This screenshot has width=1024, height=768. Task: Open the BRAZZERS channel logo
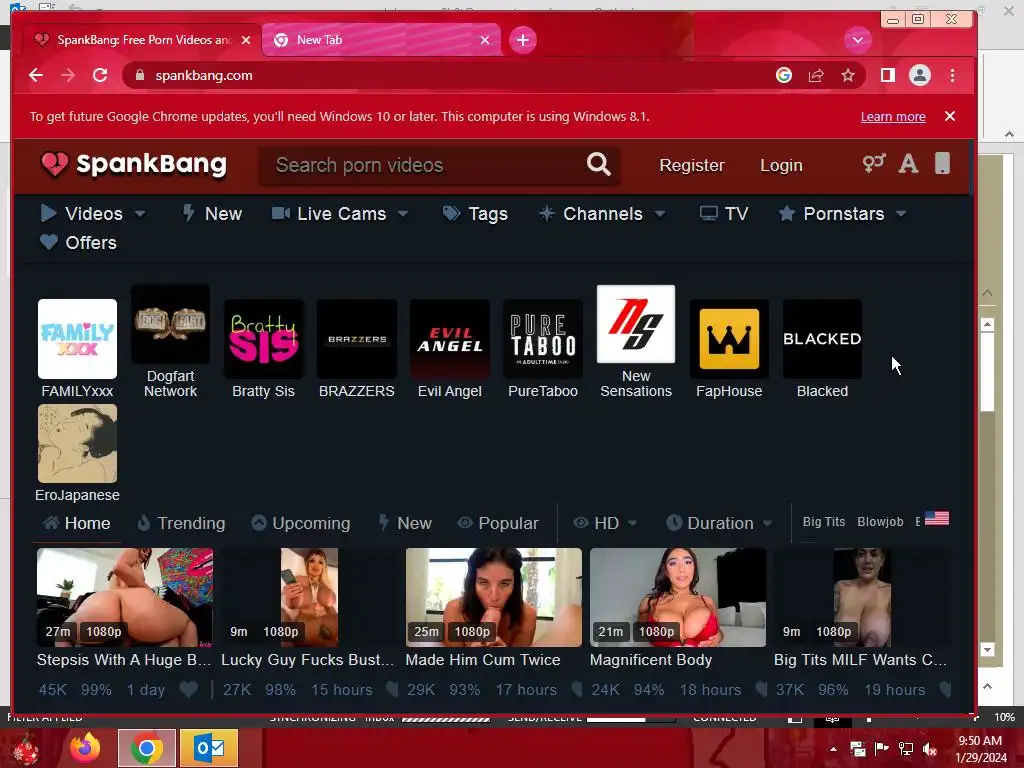pyautogui.click(x=357, y=339)
